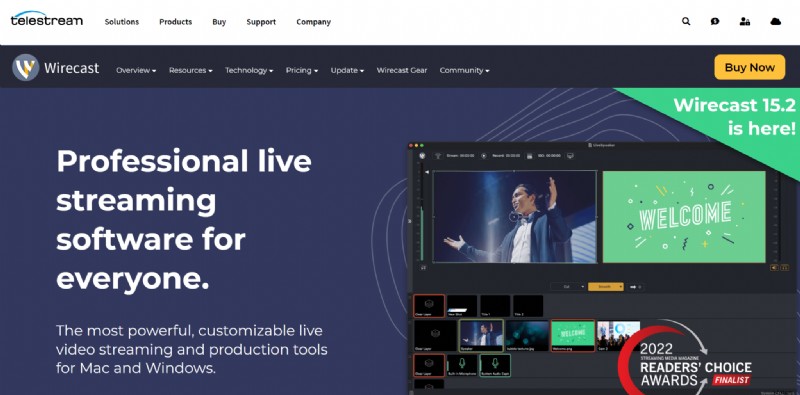Click the text 'for Mac and Windows.'
This screenshot has height=395, width=800.
(x=136, y=367)
